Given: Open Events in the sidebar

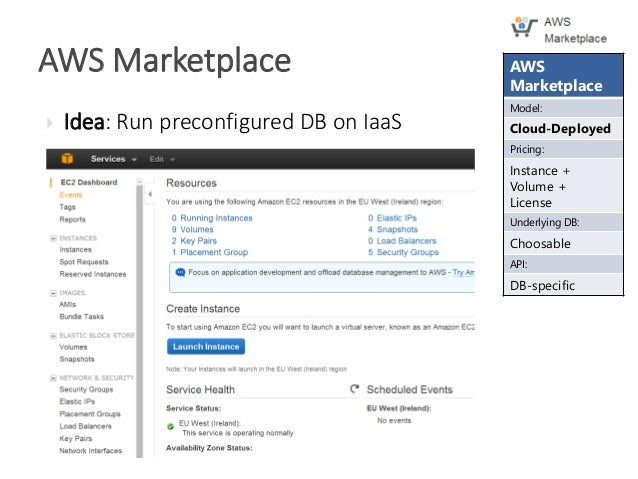Looking at the screenshot, I should tap(71, 195).
